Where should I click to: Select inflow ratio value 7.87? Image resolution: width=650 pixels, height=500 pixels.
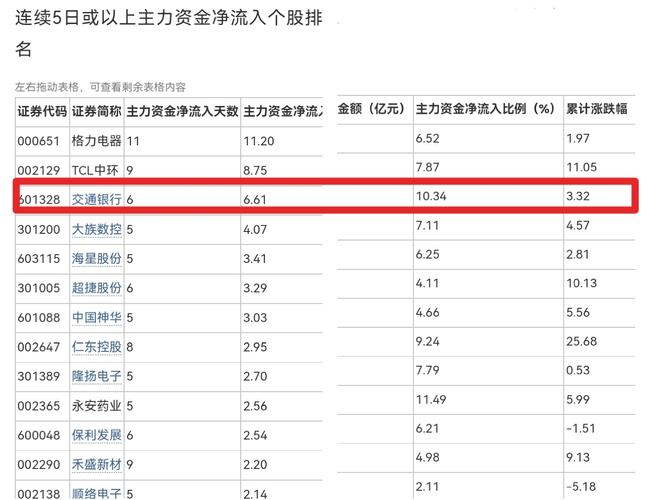(427, 167)
